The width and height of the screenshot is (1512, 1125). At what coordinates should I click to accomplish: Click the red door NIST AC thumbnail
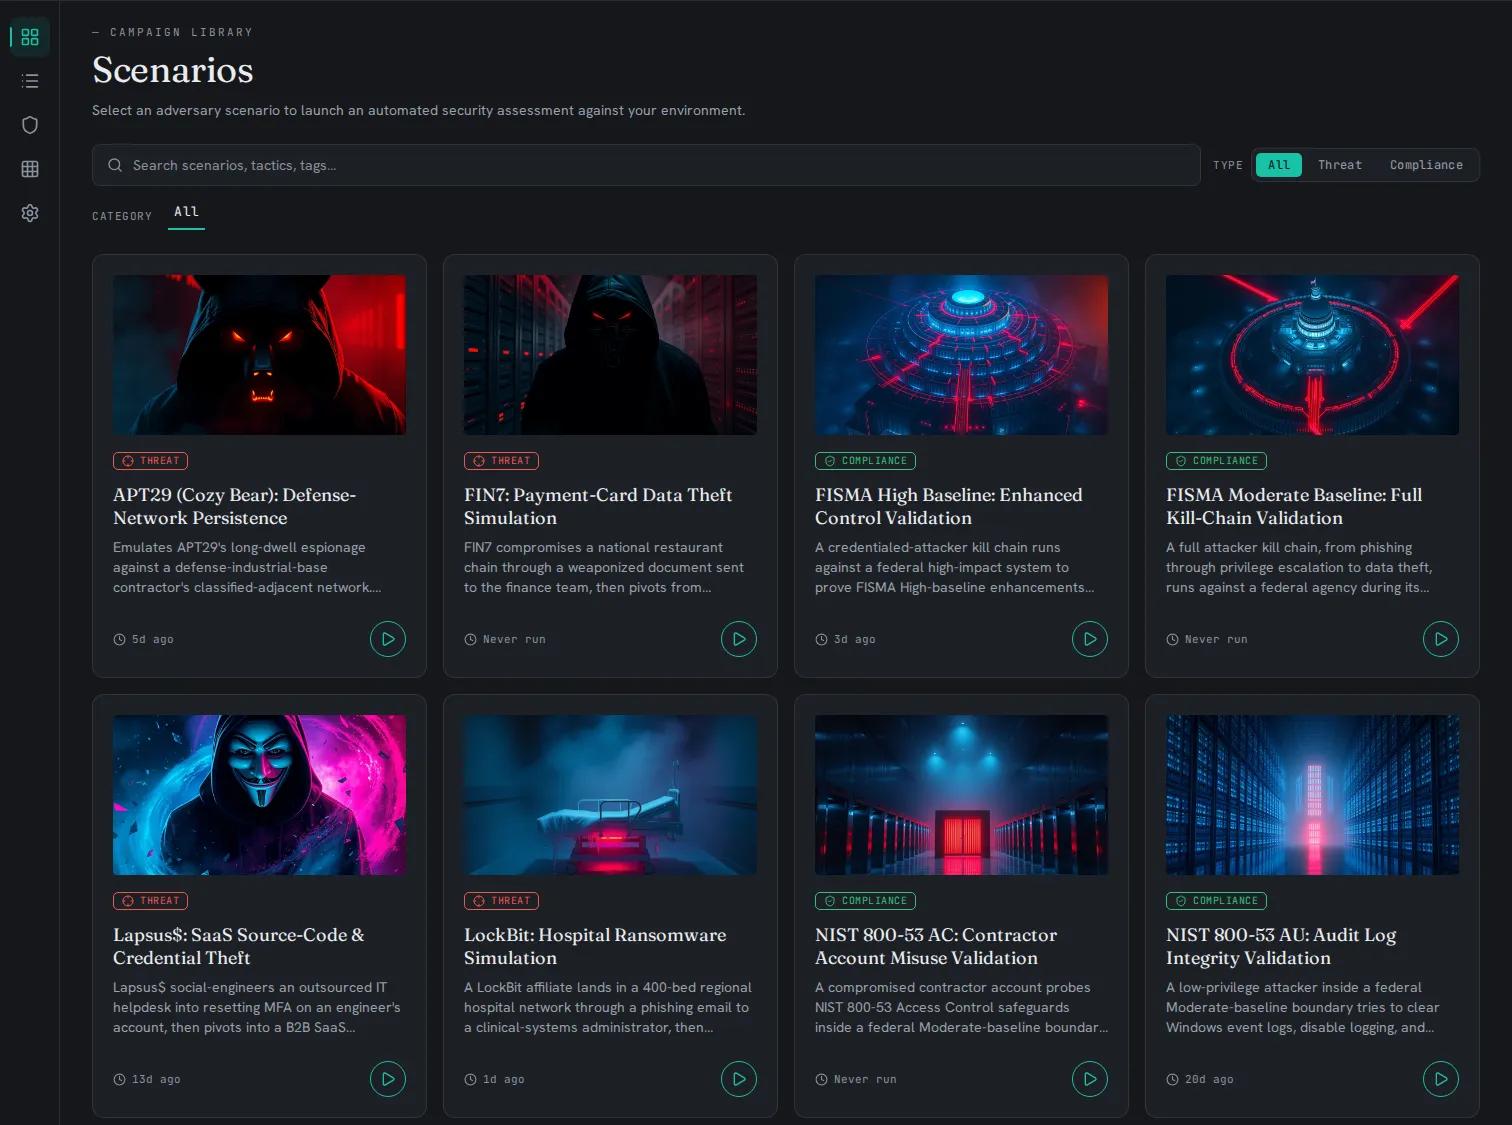point(961,795)
